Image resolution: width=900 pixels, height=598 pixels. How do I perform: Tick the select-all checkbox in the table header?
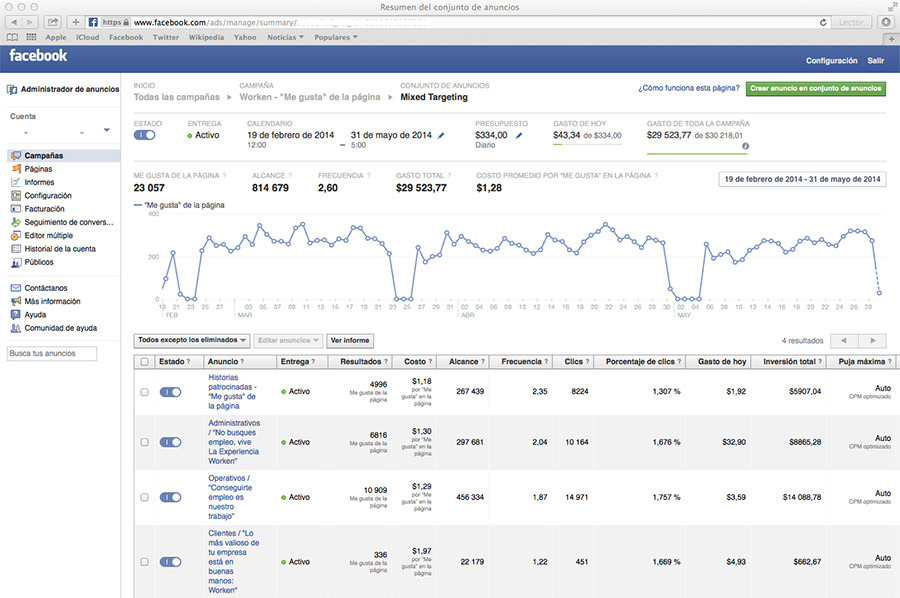tap(144, 362)
